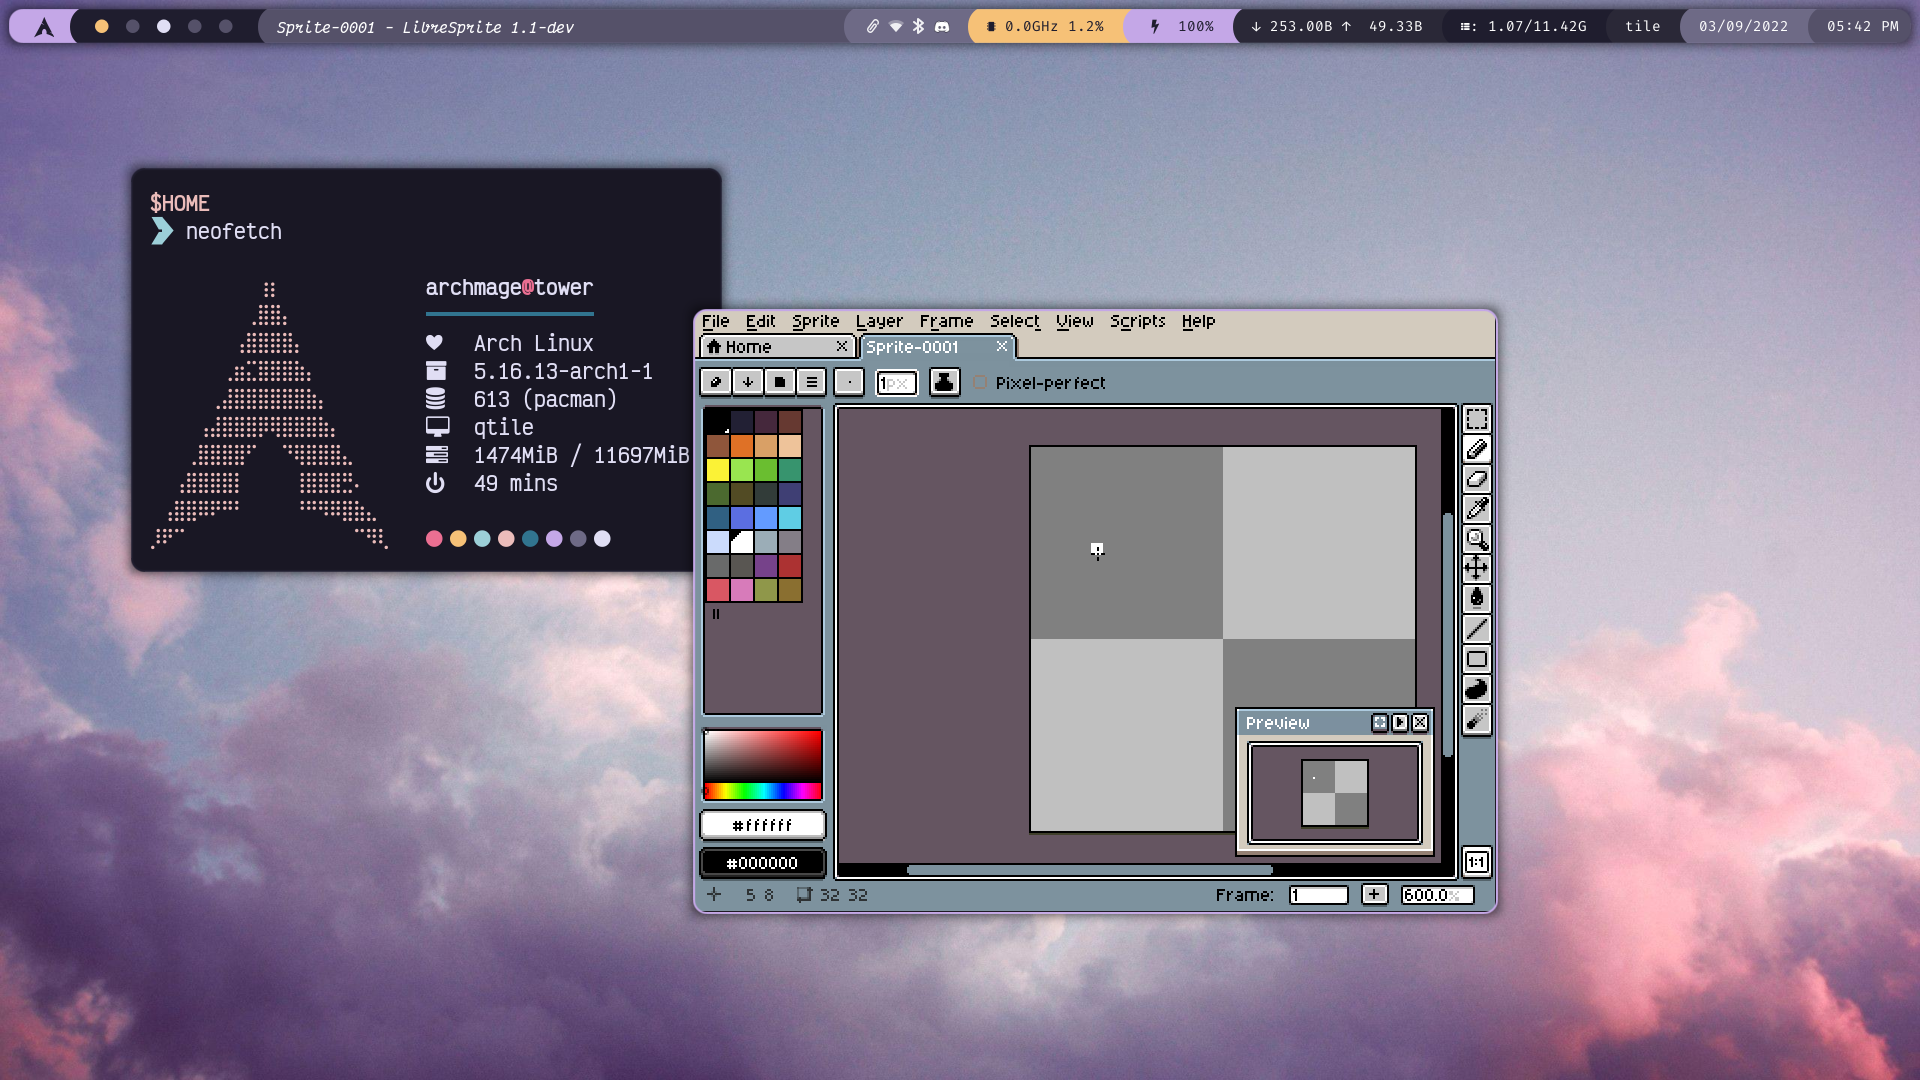
Task: Select the Move tool
Action: coord(1476,569)
